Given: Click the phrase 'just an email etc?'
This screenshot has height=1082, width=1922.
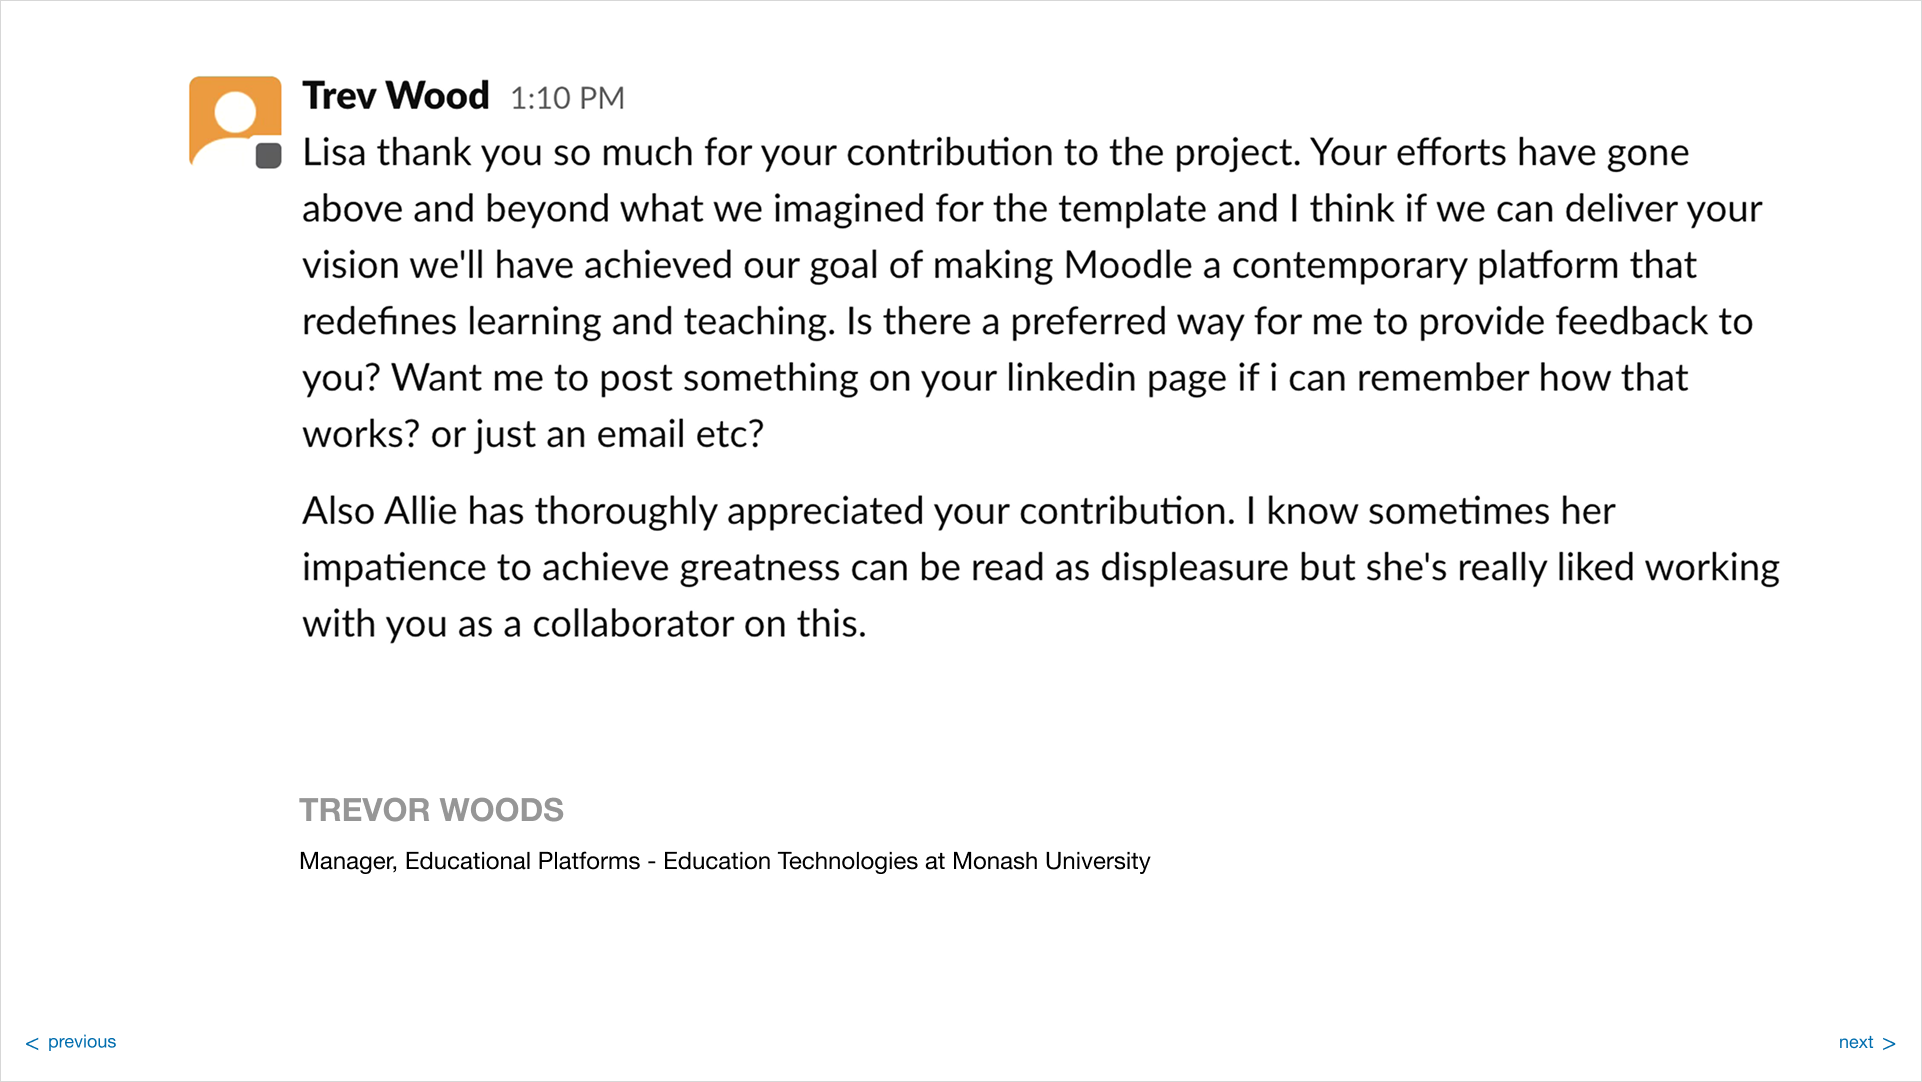Looking at the screenshot, I should 620,435.
